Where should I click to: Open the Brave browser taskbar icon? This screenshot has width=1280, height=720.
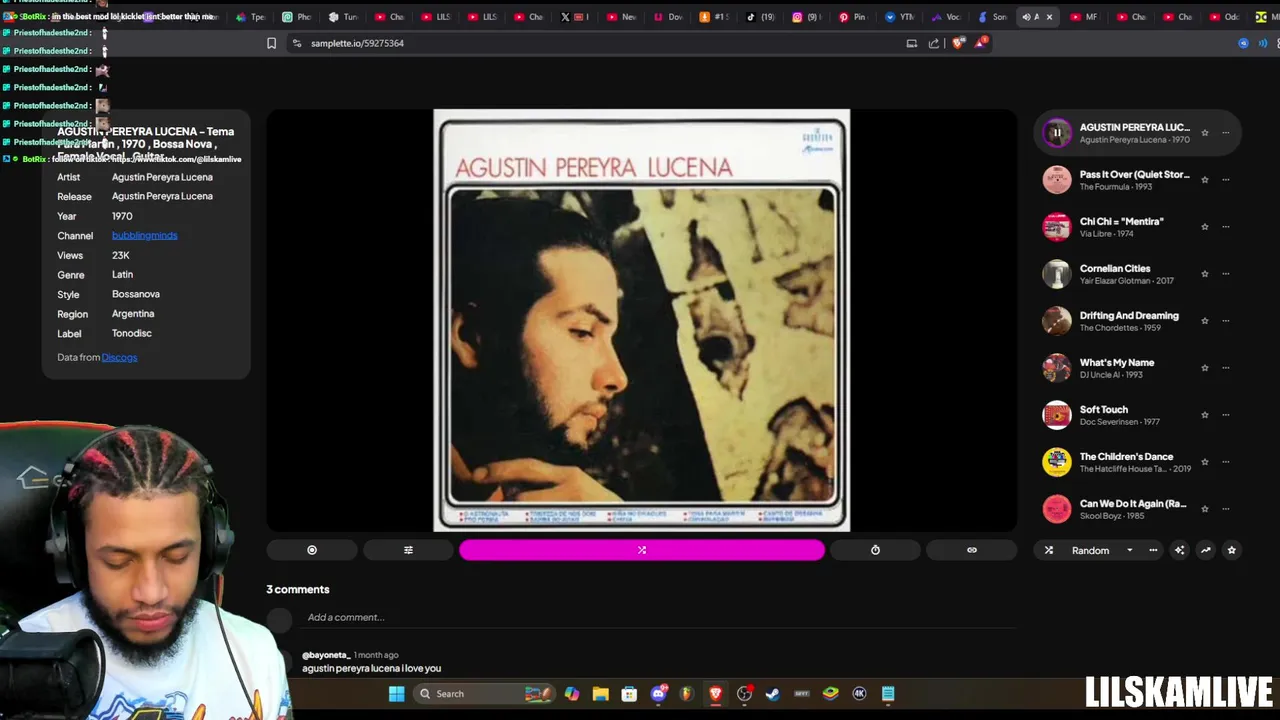715,694
